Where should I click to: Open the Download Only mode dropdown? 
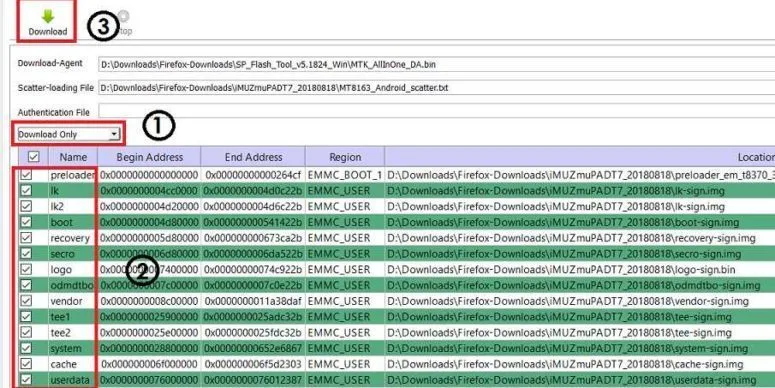pos(68,134)
